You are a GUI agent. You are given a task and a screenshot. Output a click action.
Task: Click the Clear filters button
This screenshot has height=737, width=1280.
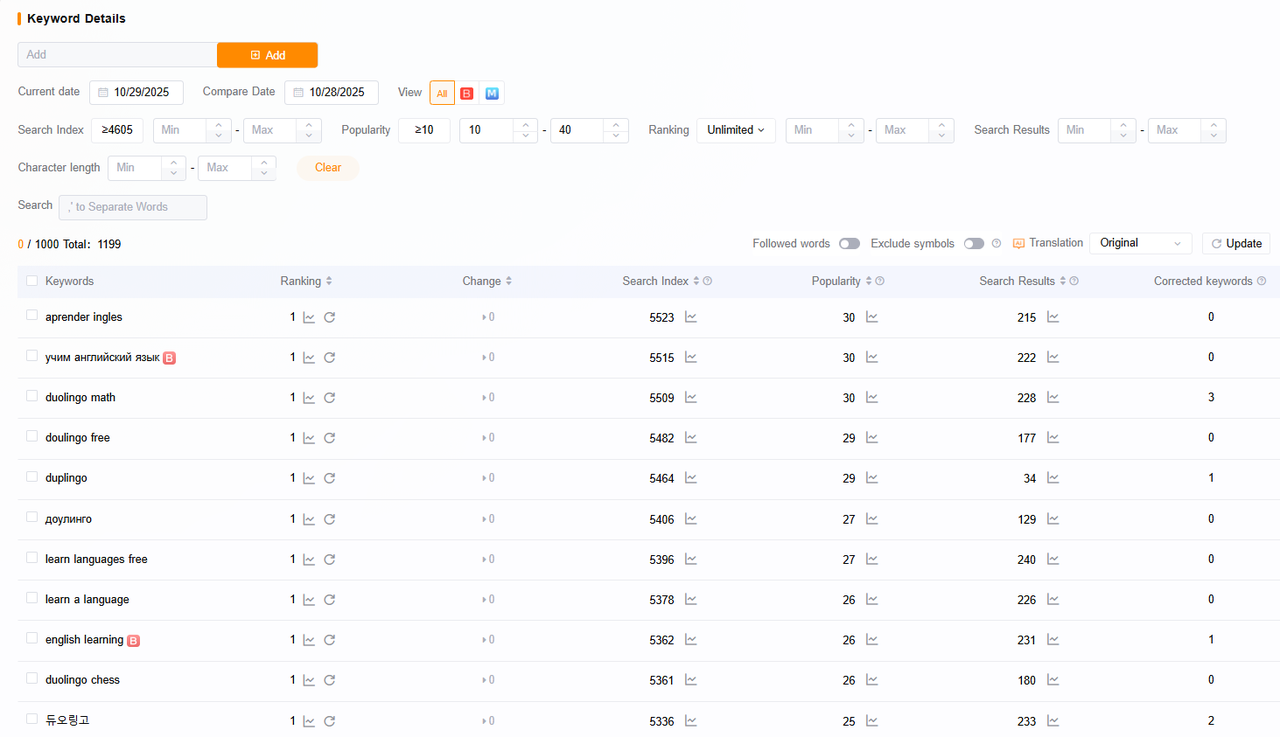[328, 168]
